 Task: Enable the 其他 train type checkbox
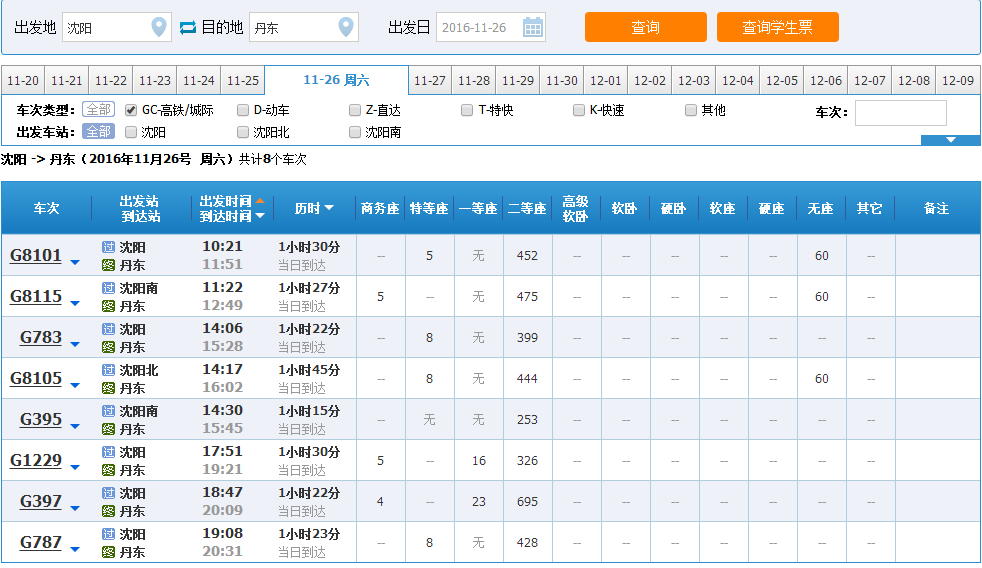(690, 110)
